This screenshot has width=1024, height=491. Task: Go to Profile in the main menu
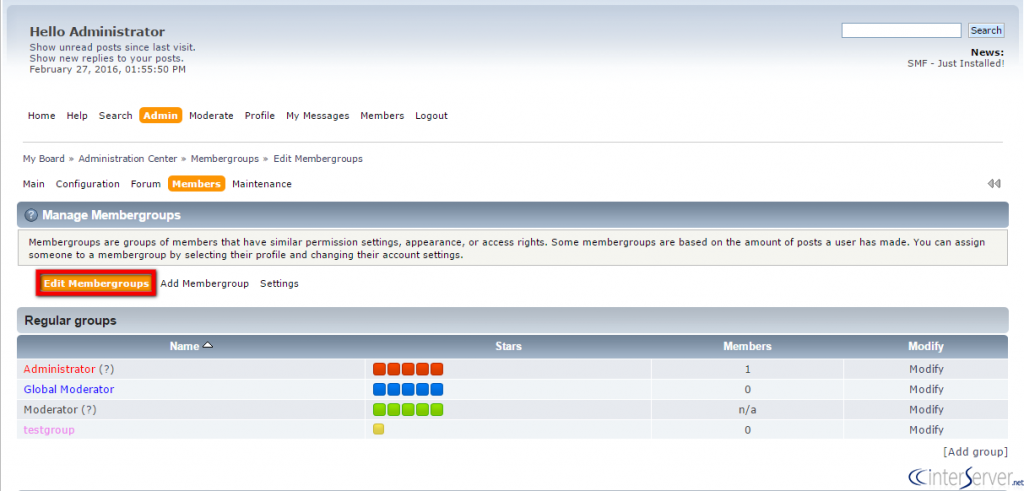point(260,116)
